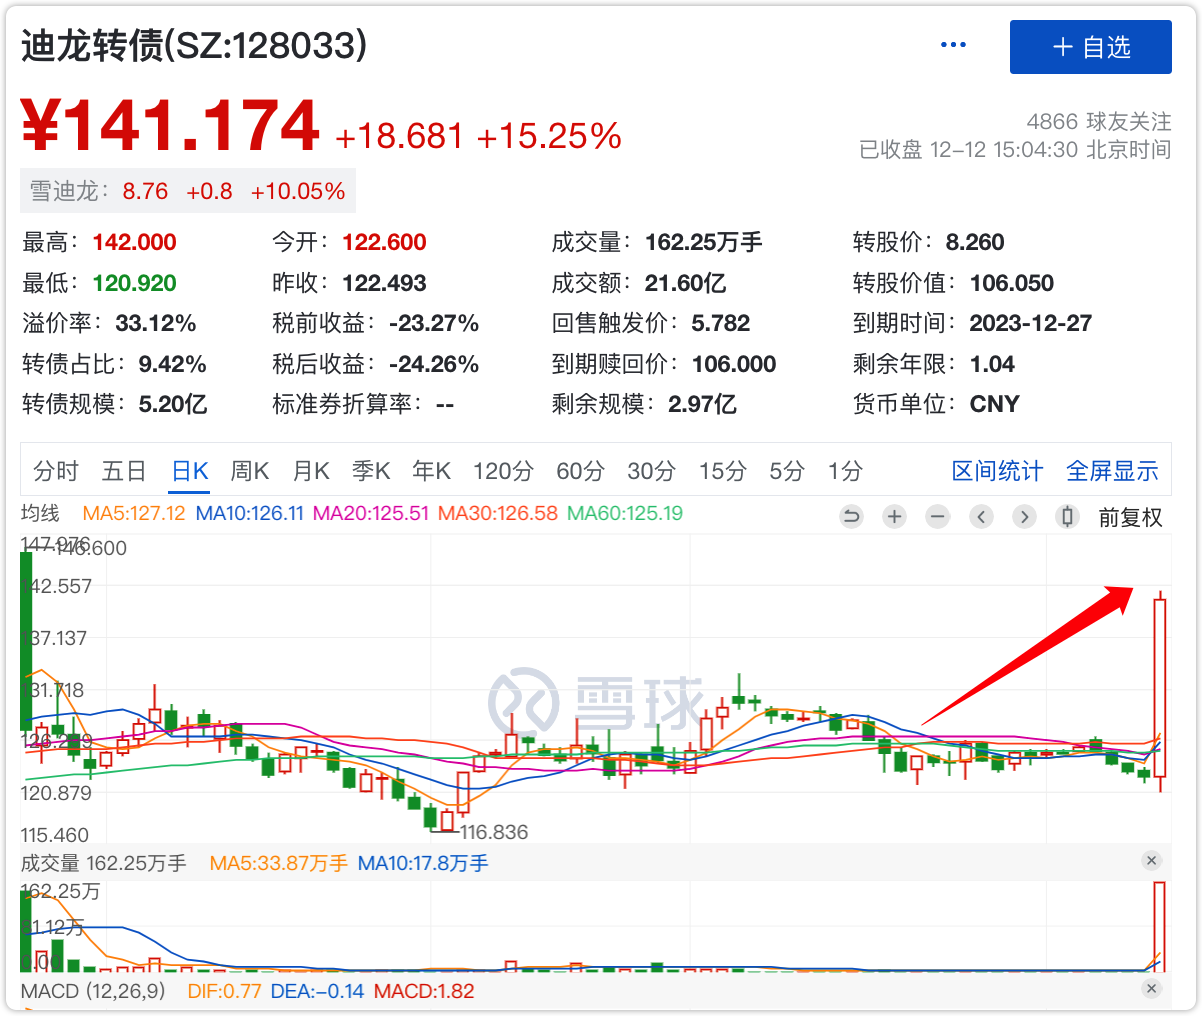This screenshot has width=1202, height=1016.
Task: Select the 周K weekly chart tab
Action: pos(250,471)
